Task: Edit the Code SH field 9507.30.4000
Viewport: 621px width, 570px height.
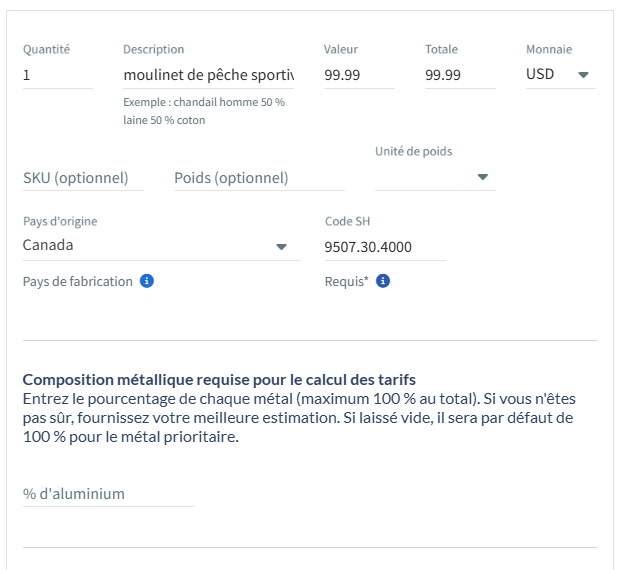Action: [x=384, y=247]
